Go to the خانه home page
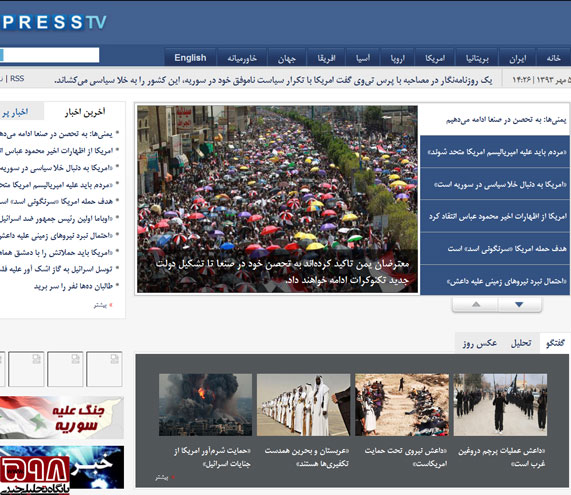571x495 pixels. click(553, 58)
